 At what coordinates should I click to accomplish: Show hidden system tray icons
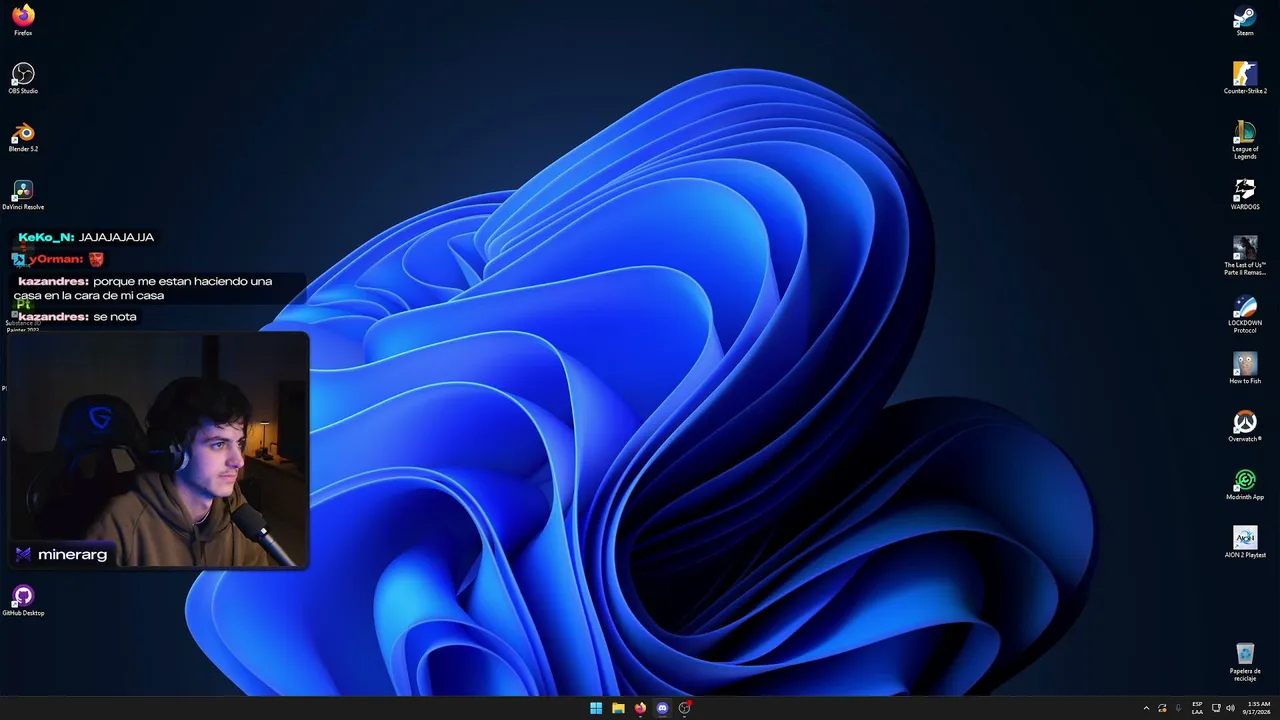click(x=1146, y=708)
